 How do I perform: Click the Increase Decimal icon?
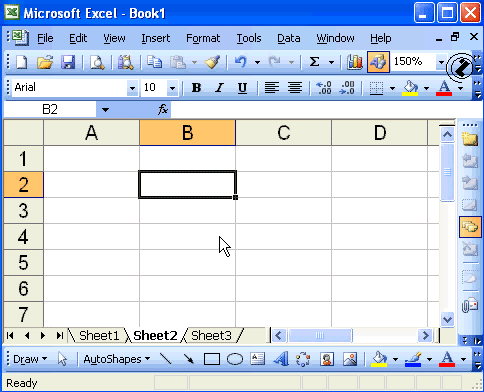pos(324,88)
